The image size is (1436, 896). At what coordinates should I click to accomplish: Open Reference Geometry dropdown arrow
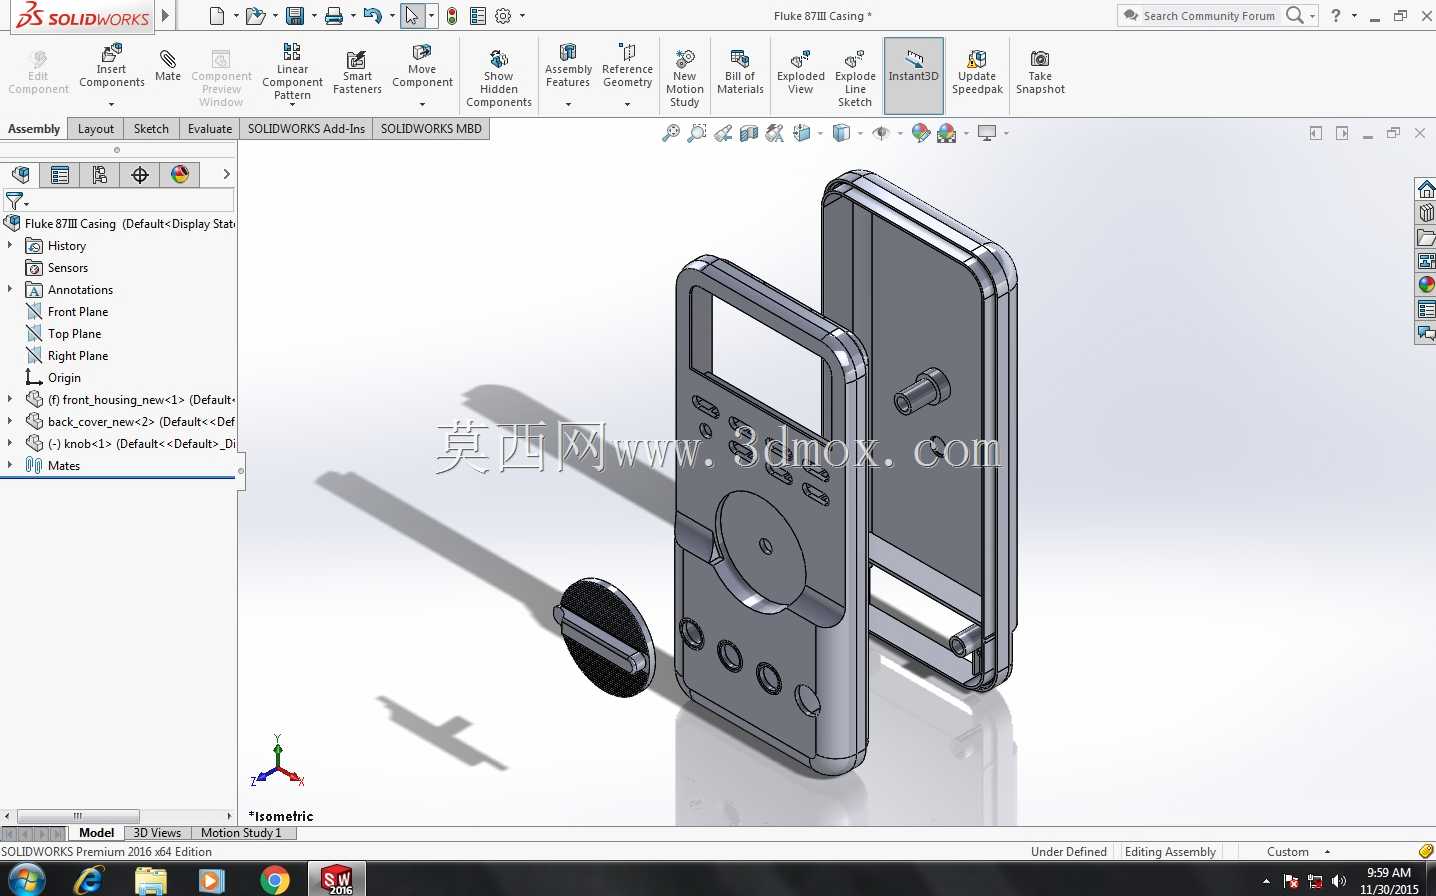627,104
